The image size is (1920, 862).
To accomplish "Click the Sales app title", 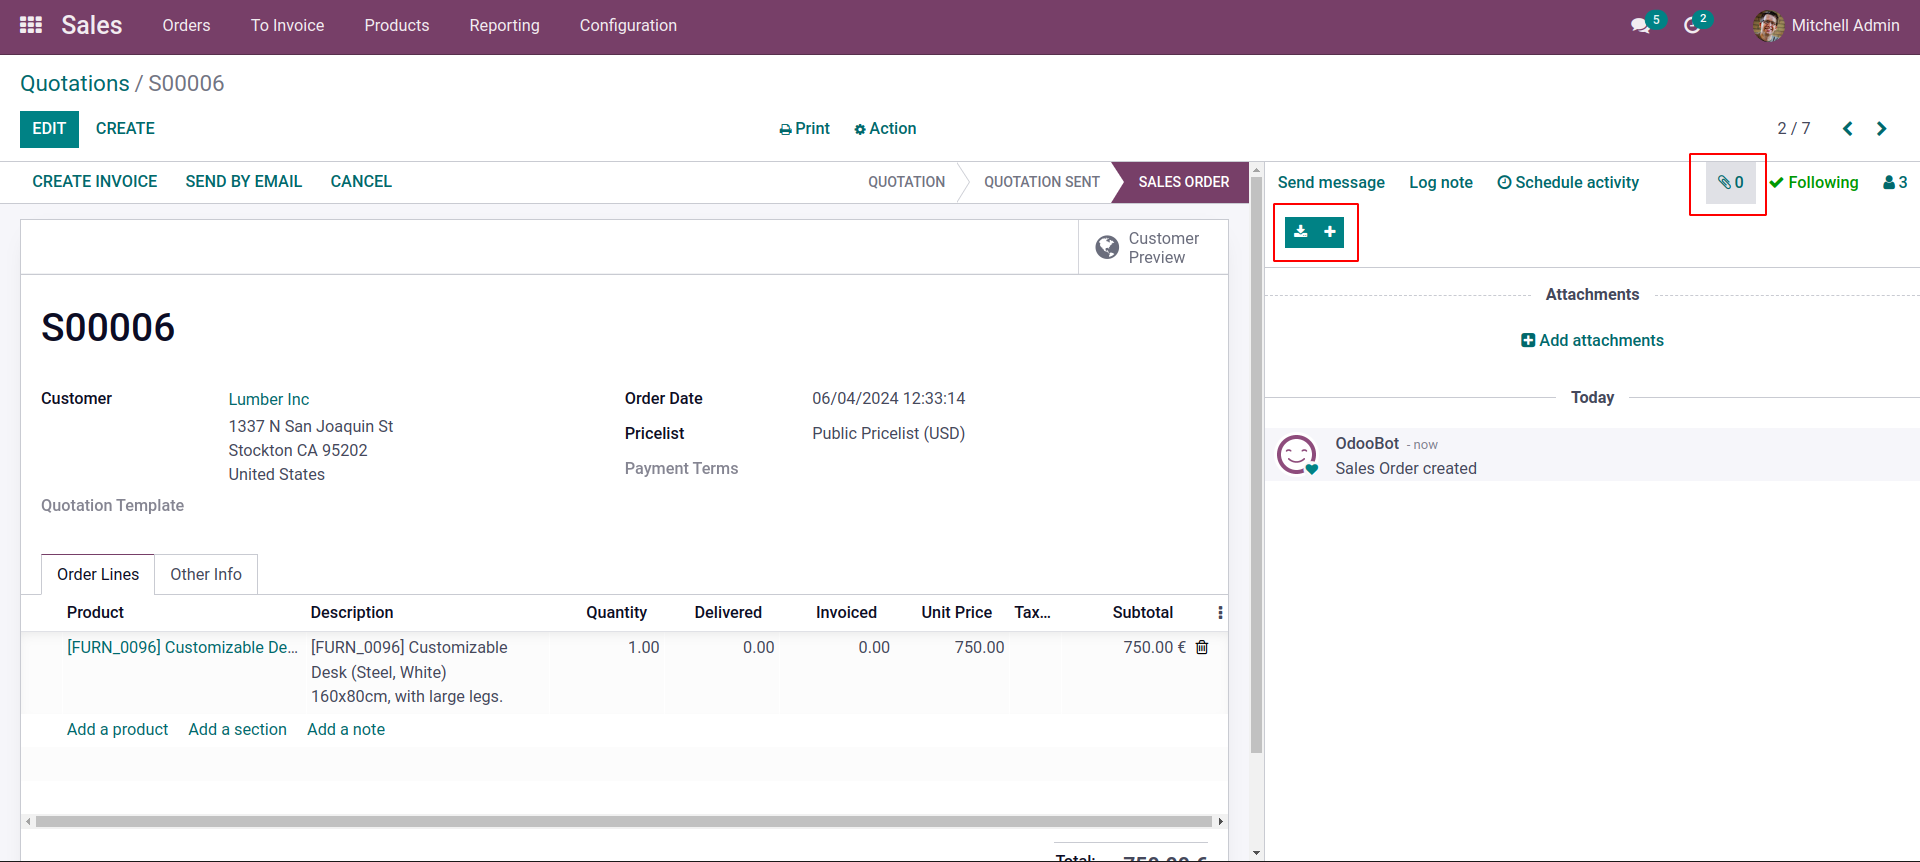I will click(x=92, y=26).
